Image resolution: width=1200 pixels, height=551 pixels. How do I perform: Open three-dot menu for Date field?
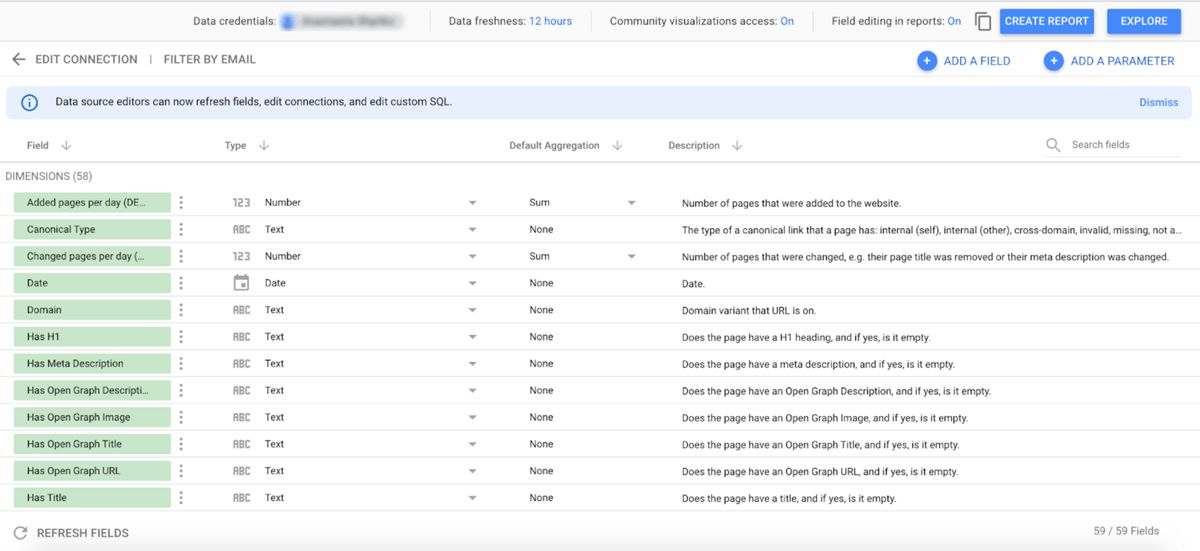tap(181, 283)
